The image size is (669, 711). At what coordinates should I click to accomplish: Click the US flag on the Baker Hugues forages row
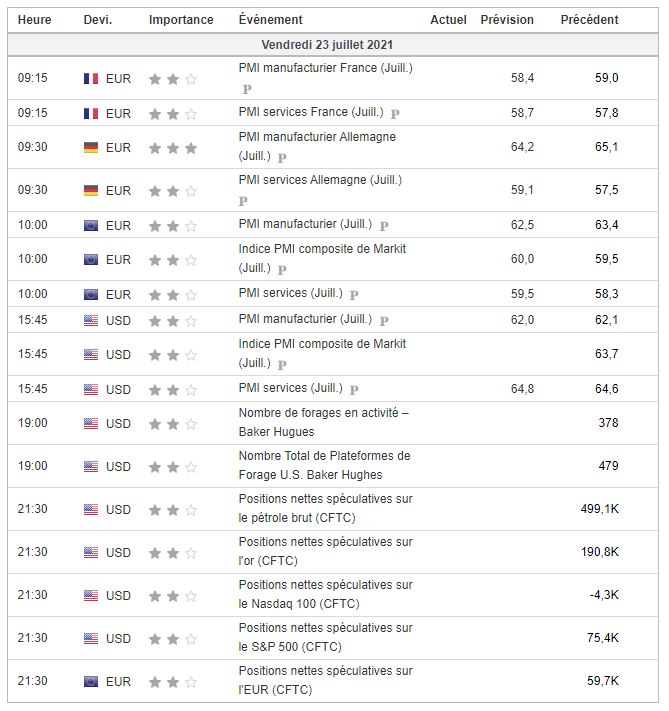pyautogui.click(x=91, y=423)
